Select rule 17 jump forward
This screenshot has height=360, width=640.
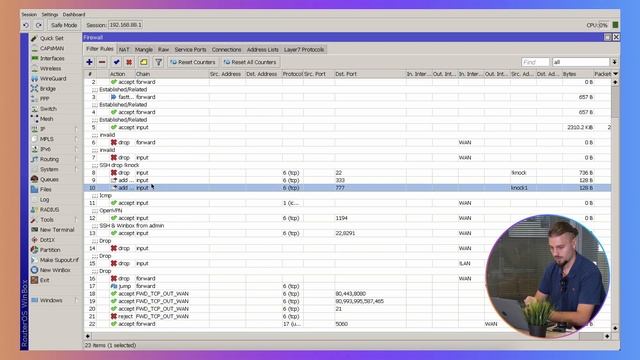pos(347,286)
